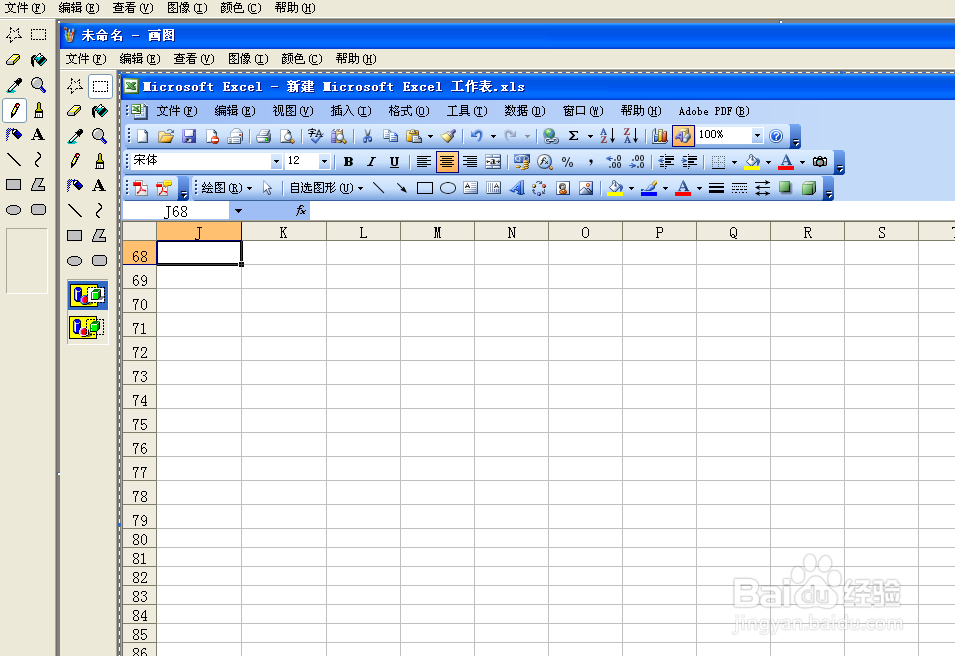Click the Camera icon on formatting toolbar
Screen dimensions: 955x656
820,162
